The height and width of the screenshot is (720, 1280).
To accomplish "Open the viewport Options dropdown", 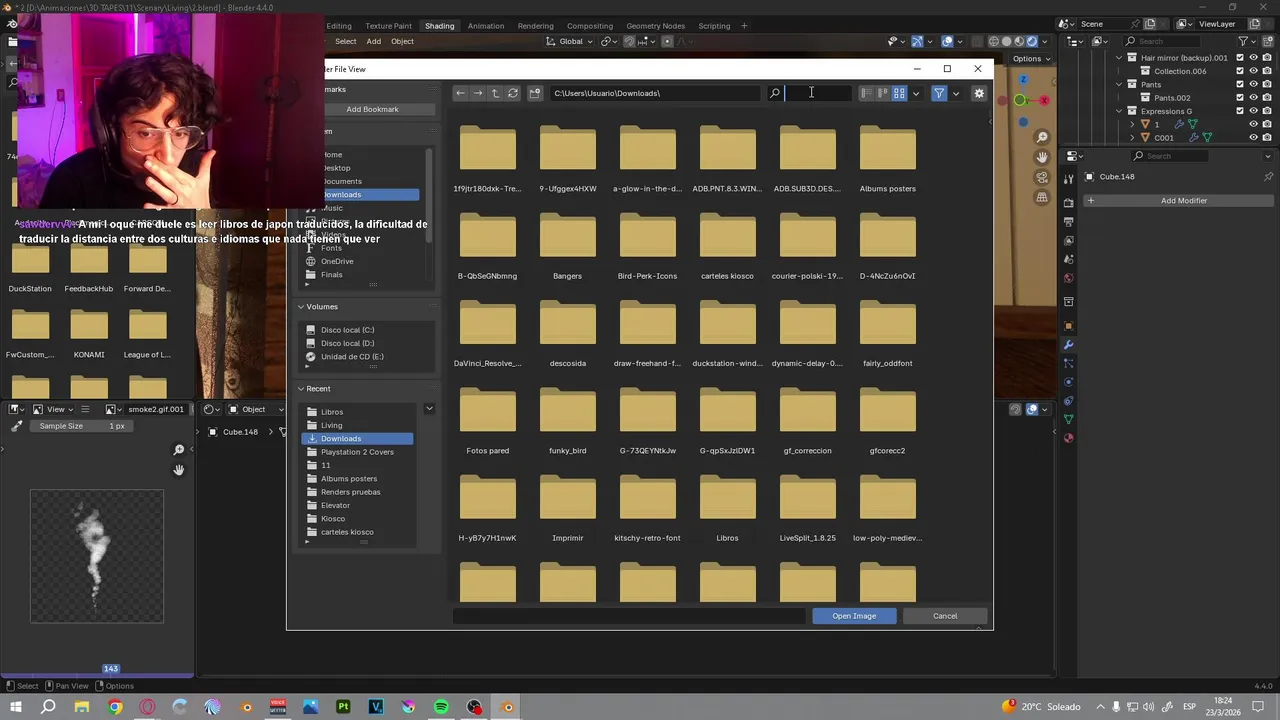I will (x=1031, y=59).
